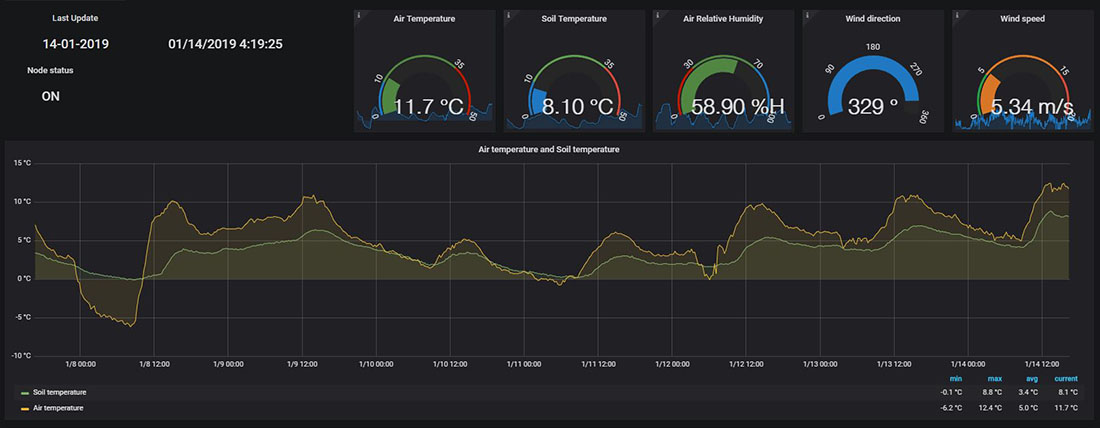Click the 1/14 12:00 time axis label
This screenshot has height=428, width=1100.
[x=1042, y=365]
